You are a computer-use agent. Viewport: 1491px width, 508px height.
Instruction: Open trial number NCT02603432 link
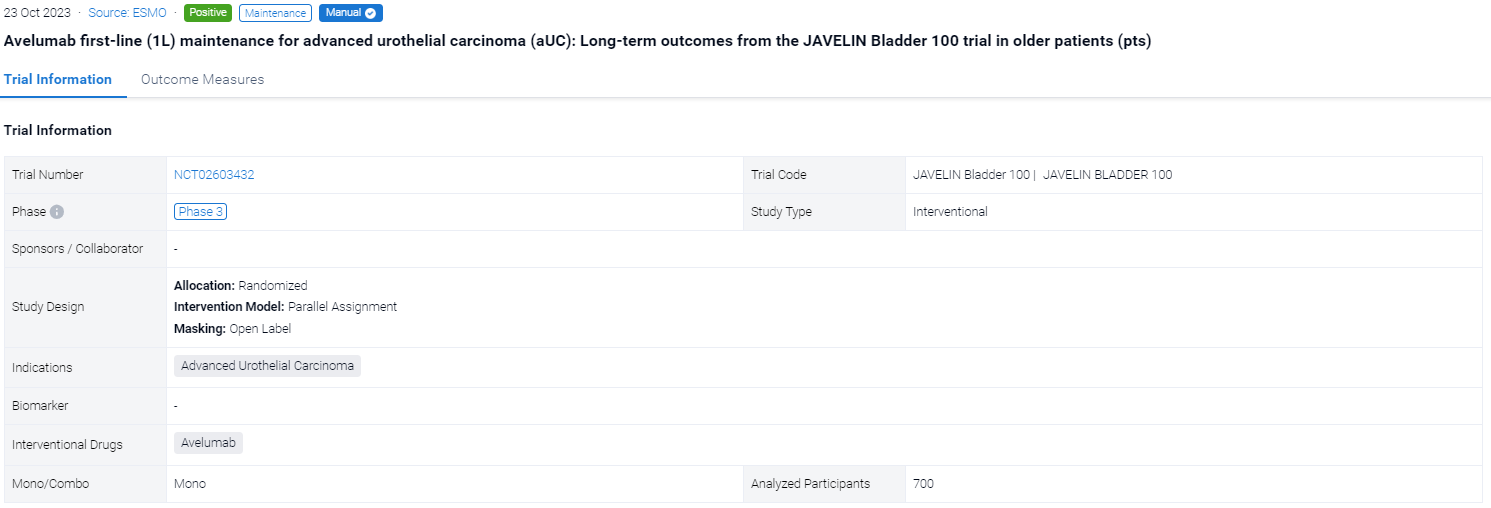click(x=214, y=175)
